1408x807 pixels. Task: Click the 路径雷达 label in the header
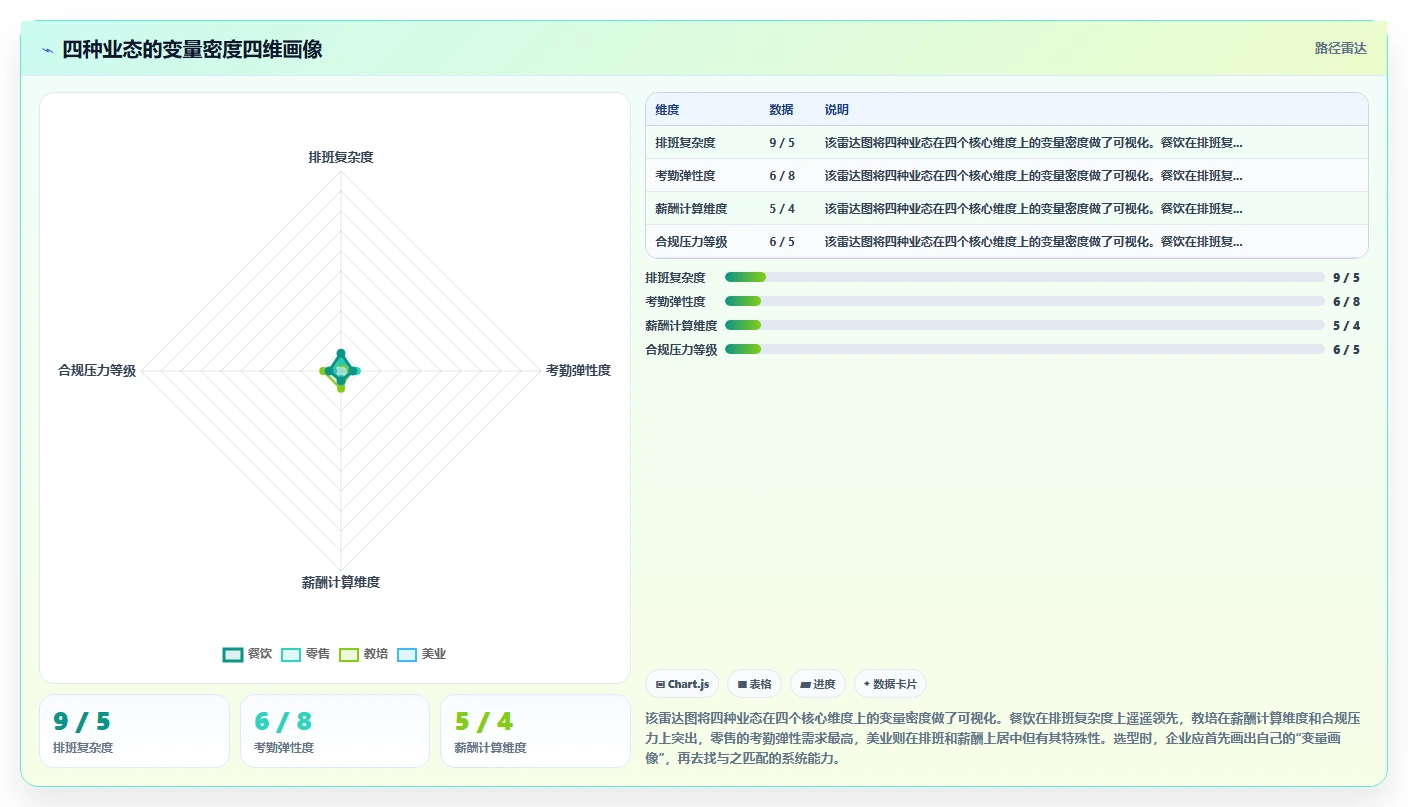click(x=1340, y=48)
